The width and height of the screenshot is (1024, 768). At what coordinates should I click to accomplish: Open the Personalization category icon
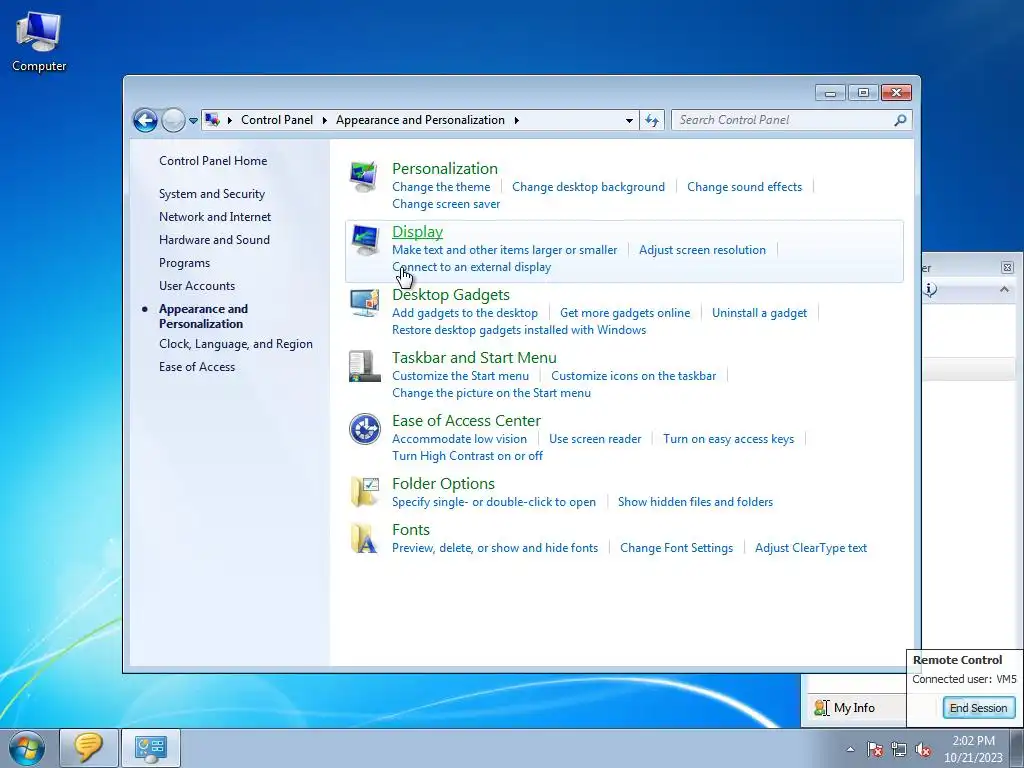pyautogui.click(x=364, y=176)
